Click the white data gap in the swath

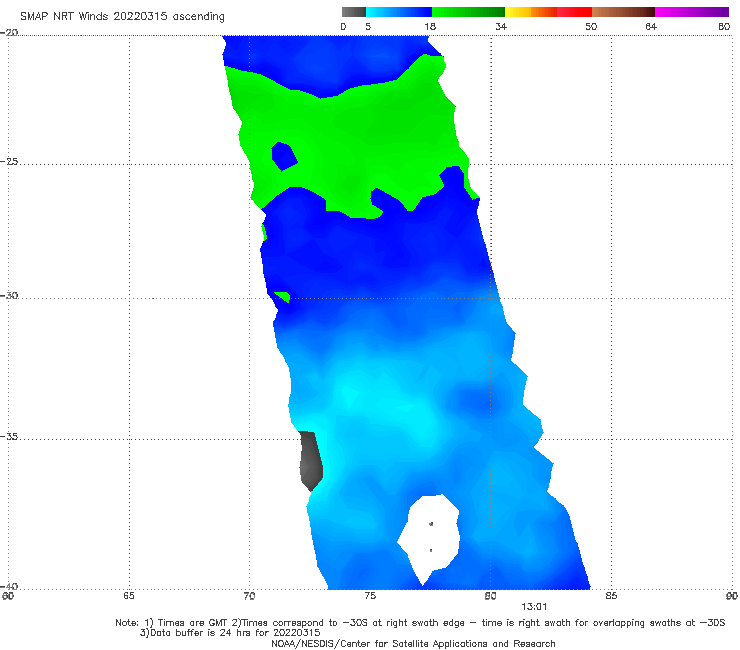pyautogui.click(x=430, y=538)
